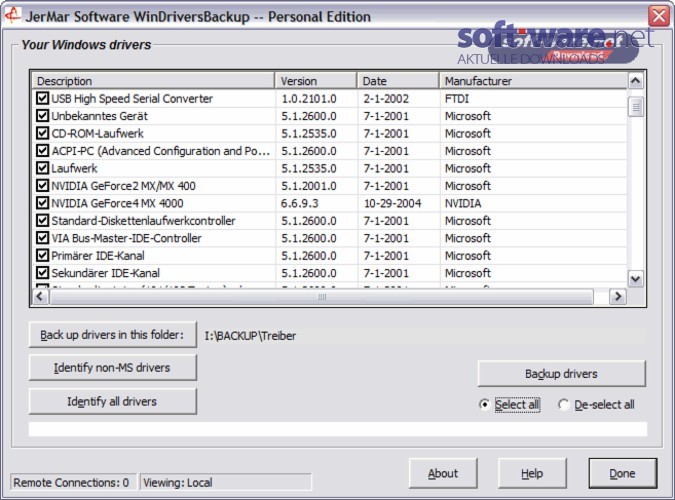Uncheck the Laufwerk driver row
The height and width of the screenshot is (500, 675).
coord(42,168)
